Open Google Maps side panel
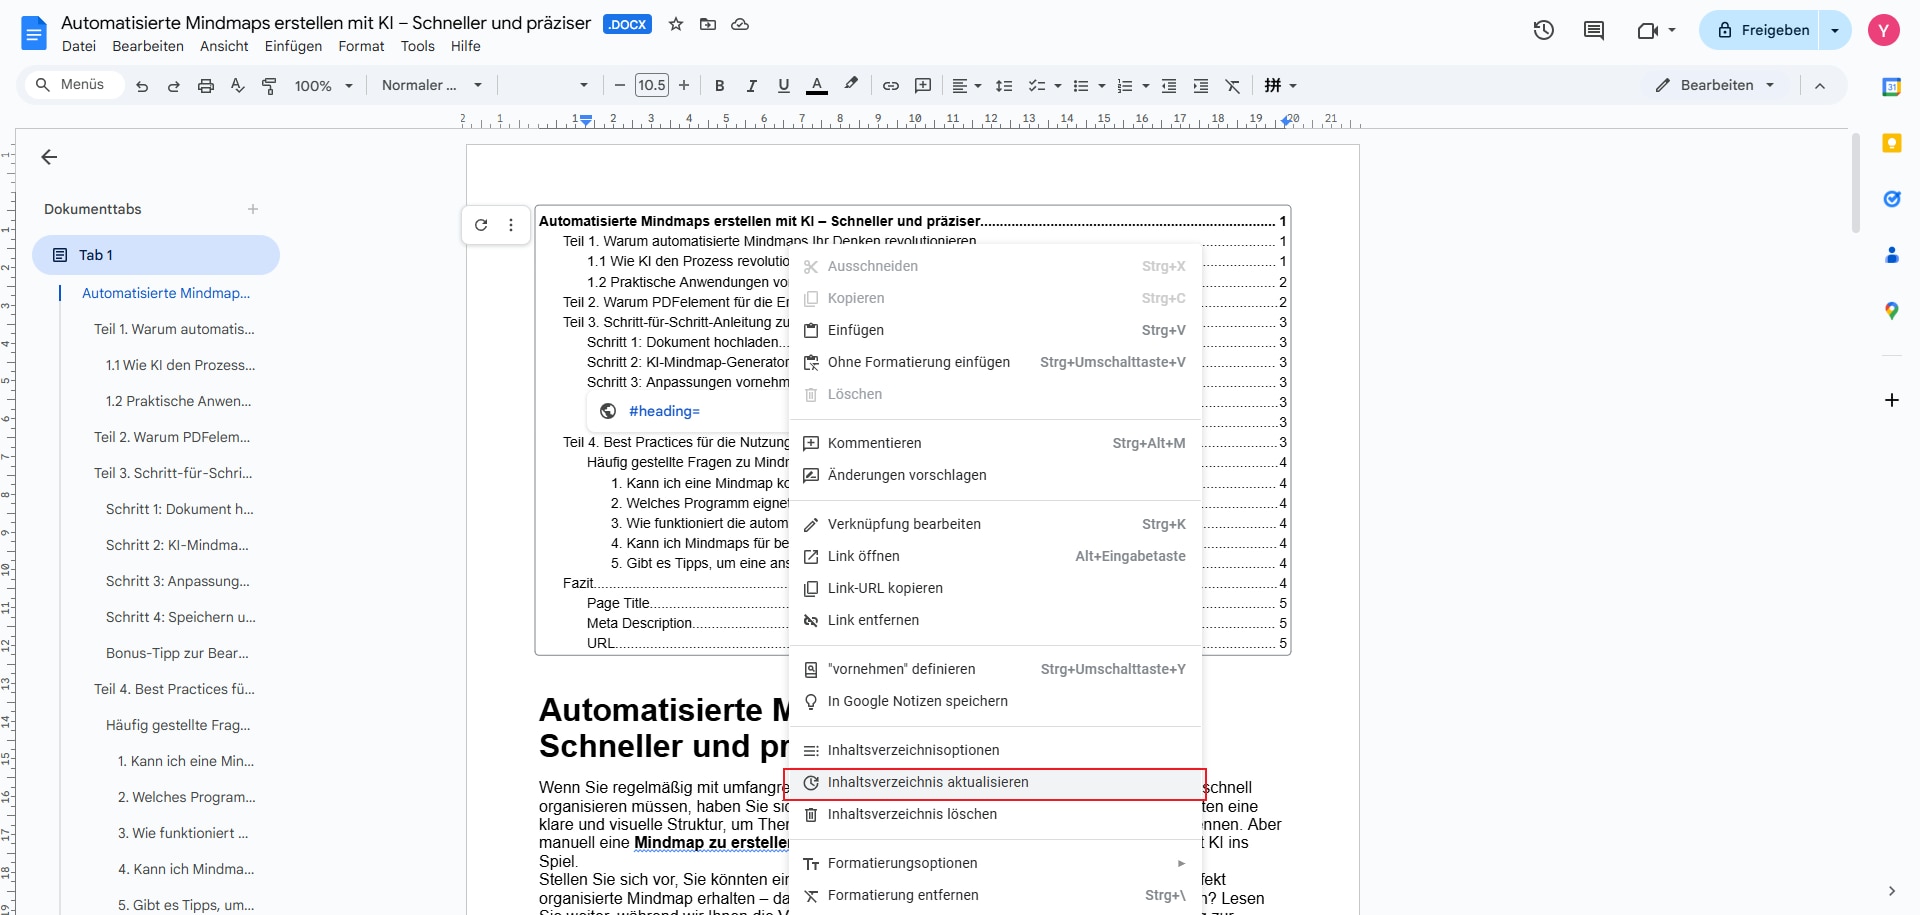Viewport: 1920px width, 915px height. (x=1891, y=311)
